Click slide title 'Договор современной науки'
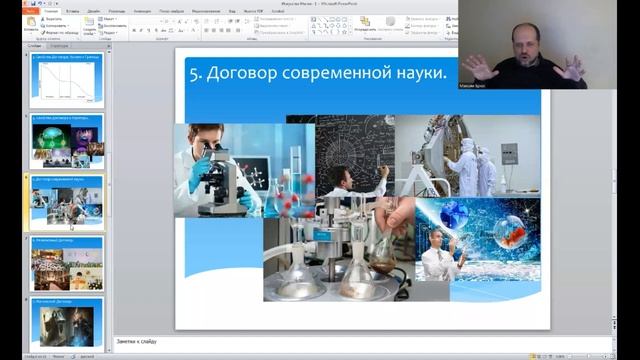 click(318, 73)
